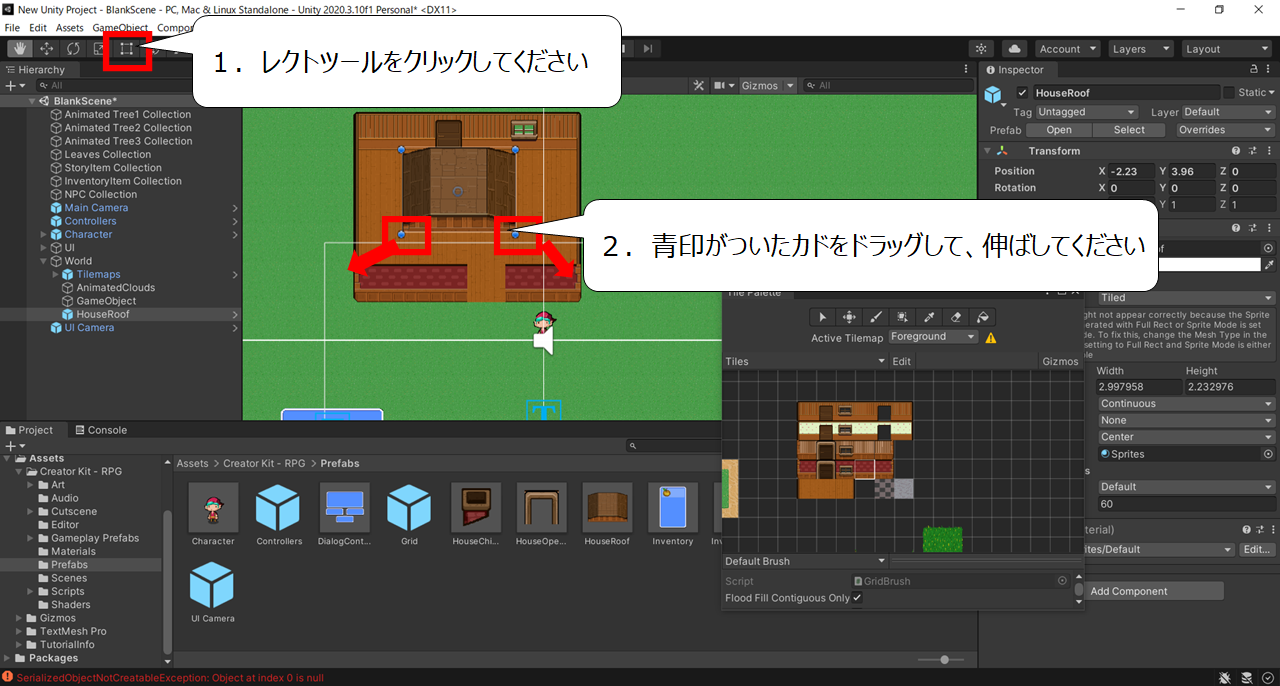This screenshot has height=686, width=1280.
Task: Open the bug debugger status bar icon
Action: click(x=1225, y=677)
